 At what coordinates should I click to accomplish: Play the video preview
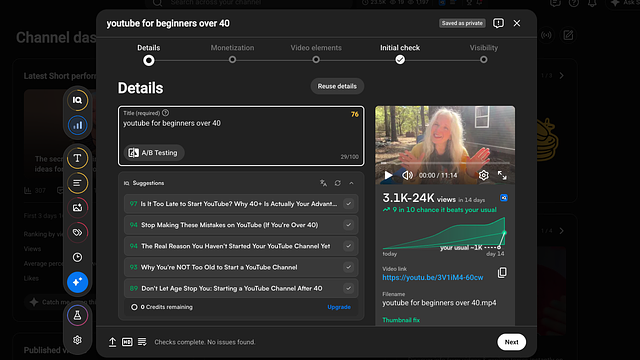coord(388,176)
